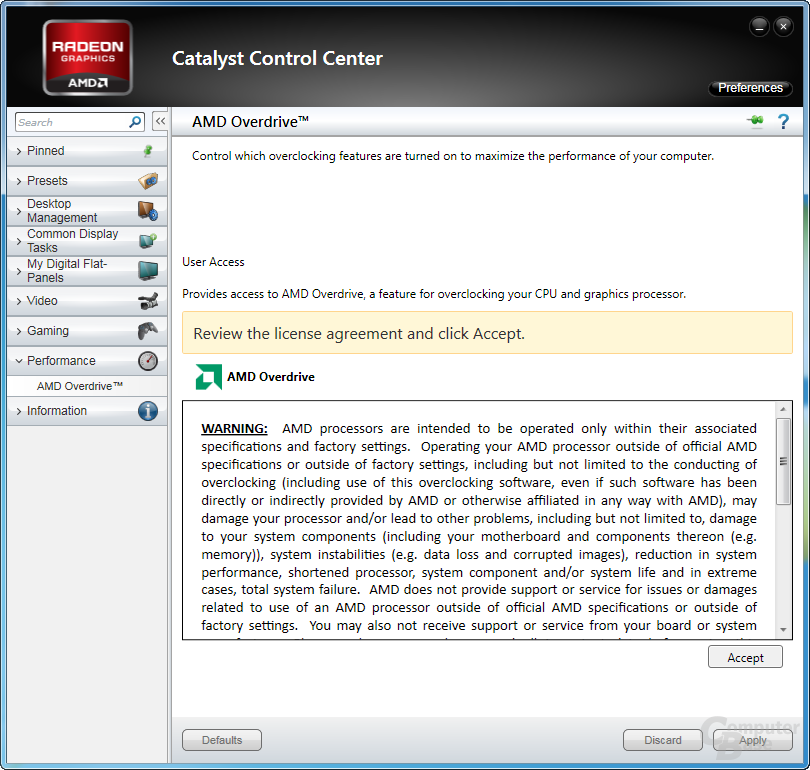Click the Apply button
The height and width of the screenshot is (770, 810).
(753, 740)
